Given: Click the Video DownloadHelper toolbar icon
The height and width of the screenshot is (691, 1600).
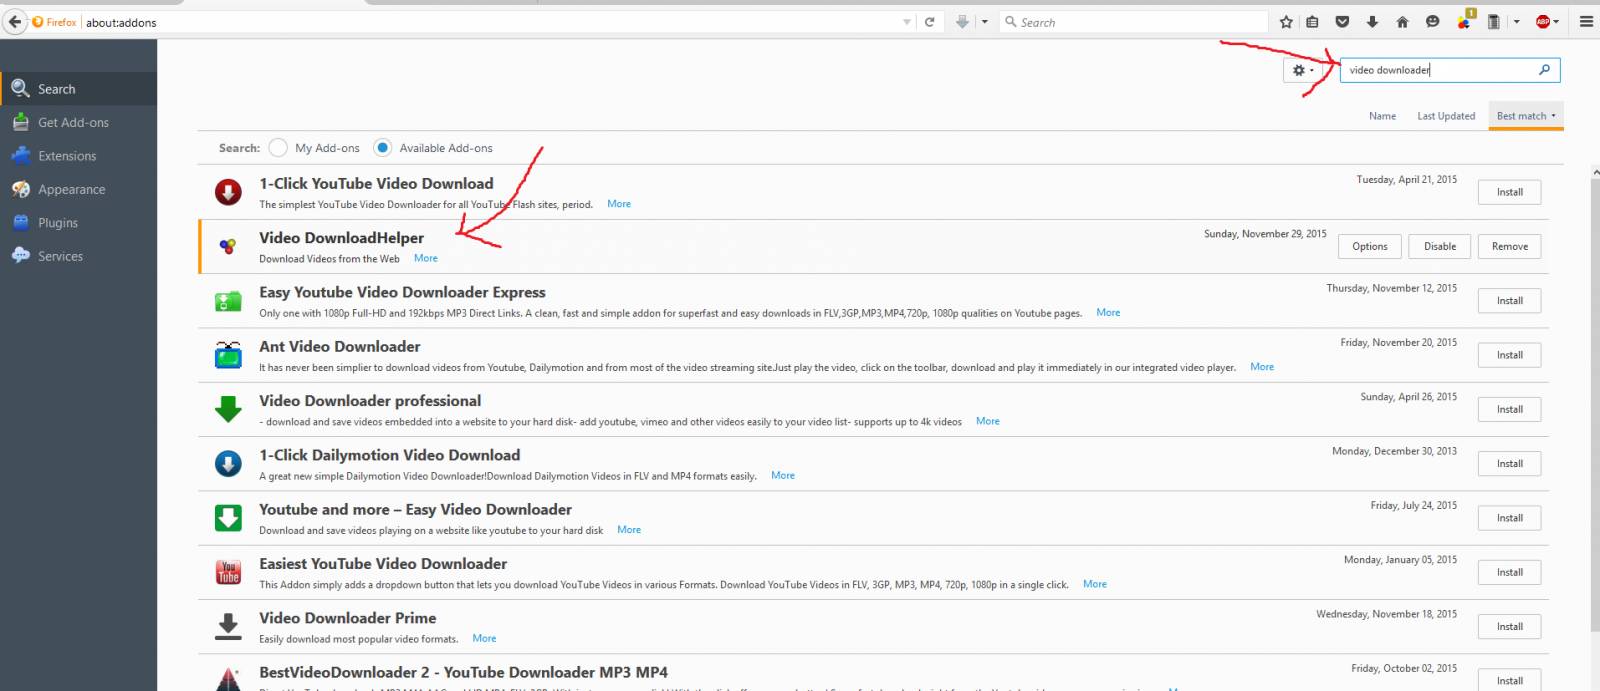Looking at the screenshot, I should pyautogui.click(x=1464, y=21).
